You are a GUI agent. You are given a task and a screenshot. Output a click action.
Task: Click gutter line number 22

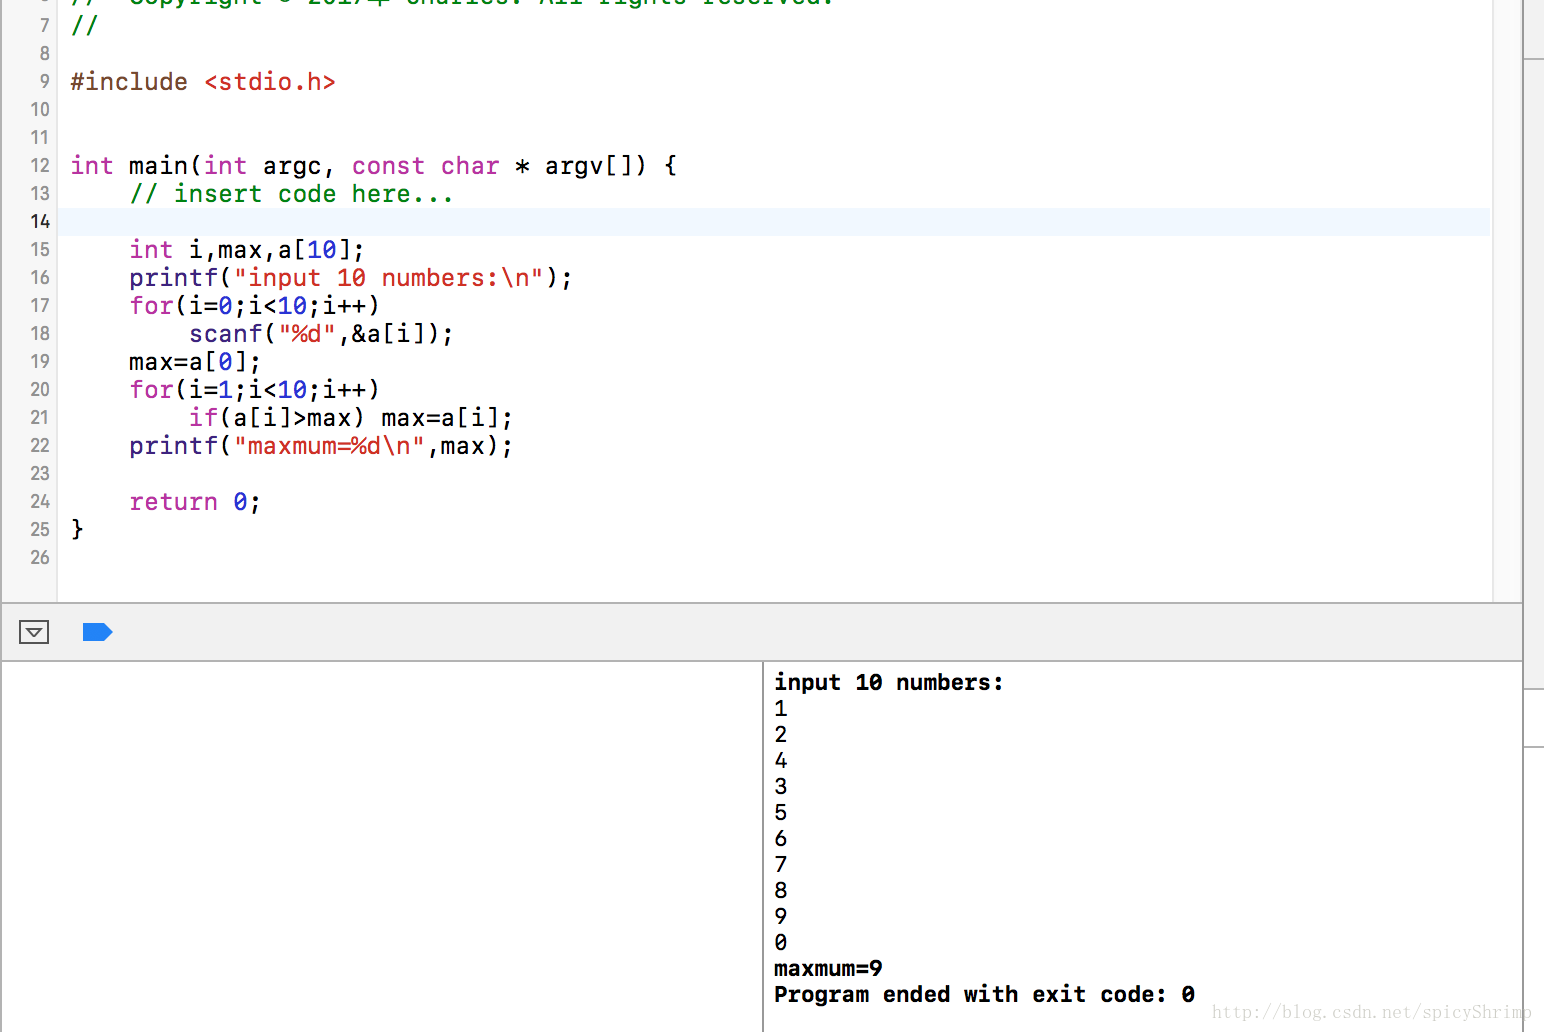[40, 445]
